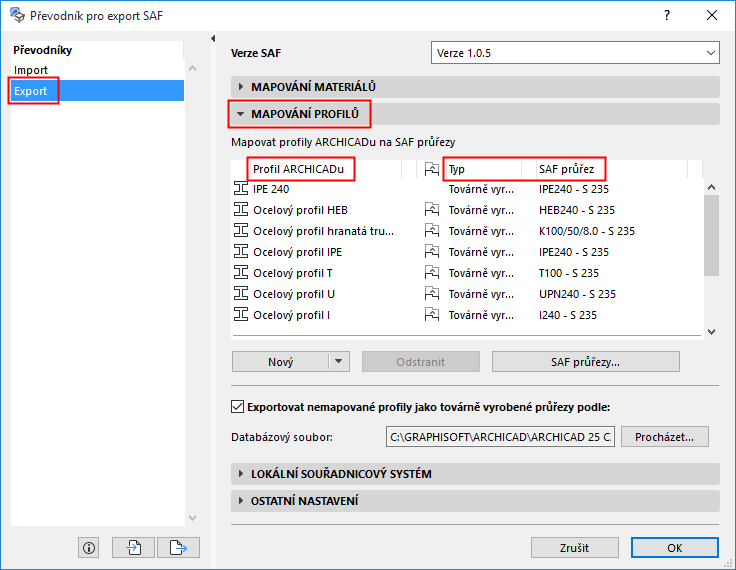Image resolution: width=736 pixels, height=570 pixels.
Task: Click the K100/50/8.0 - S 235 cell
Action: click(587, 231)
